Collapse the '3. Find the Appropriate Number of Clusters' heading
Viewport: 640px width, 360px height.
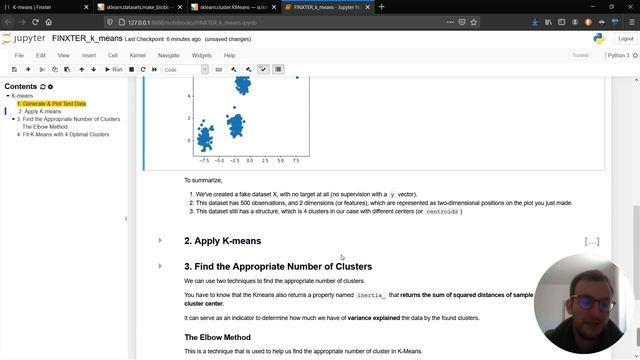160,266
